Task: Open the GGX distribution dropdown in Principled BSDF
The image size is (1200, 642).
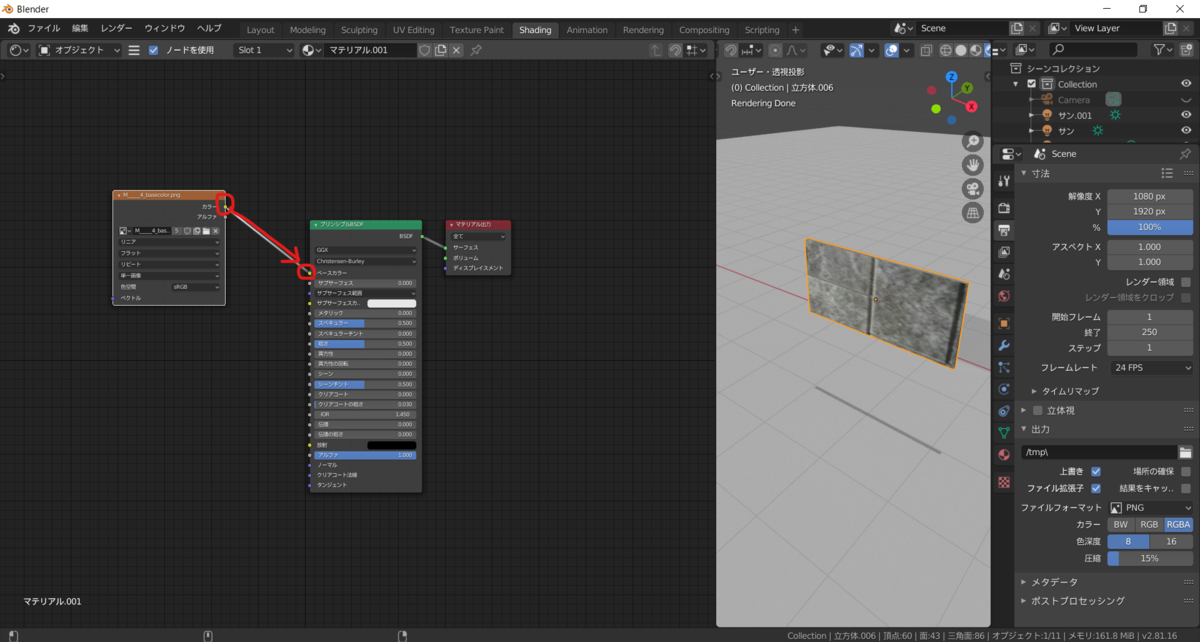Action: coord(366,250)
